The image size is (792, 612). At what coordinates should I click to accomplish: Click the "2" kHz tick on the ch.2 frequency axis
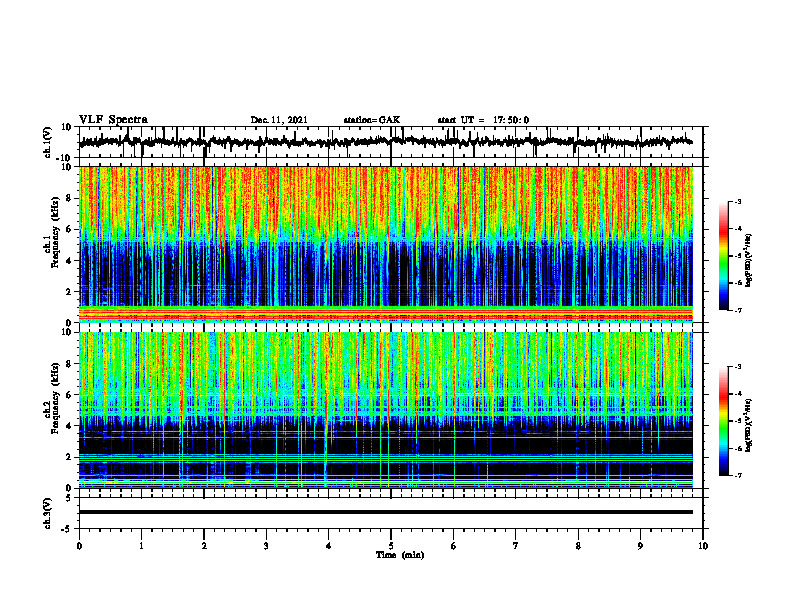tap(70, 457)
